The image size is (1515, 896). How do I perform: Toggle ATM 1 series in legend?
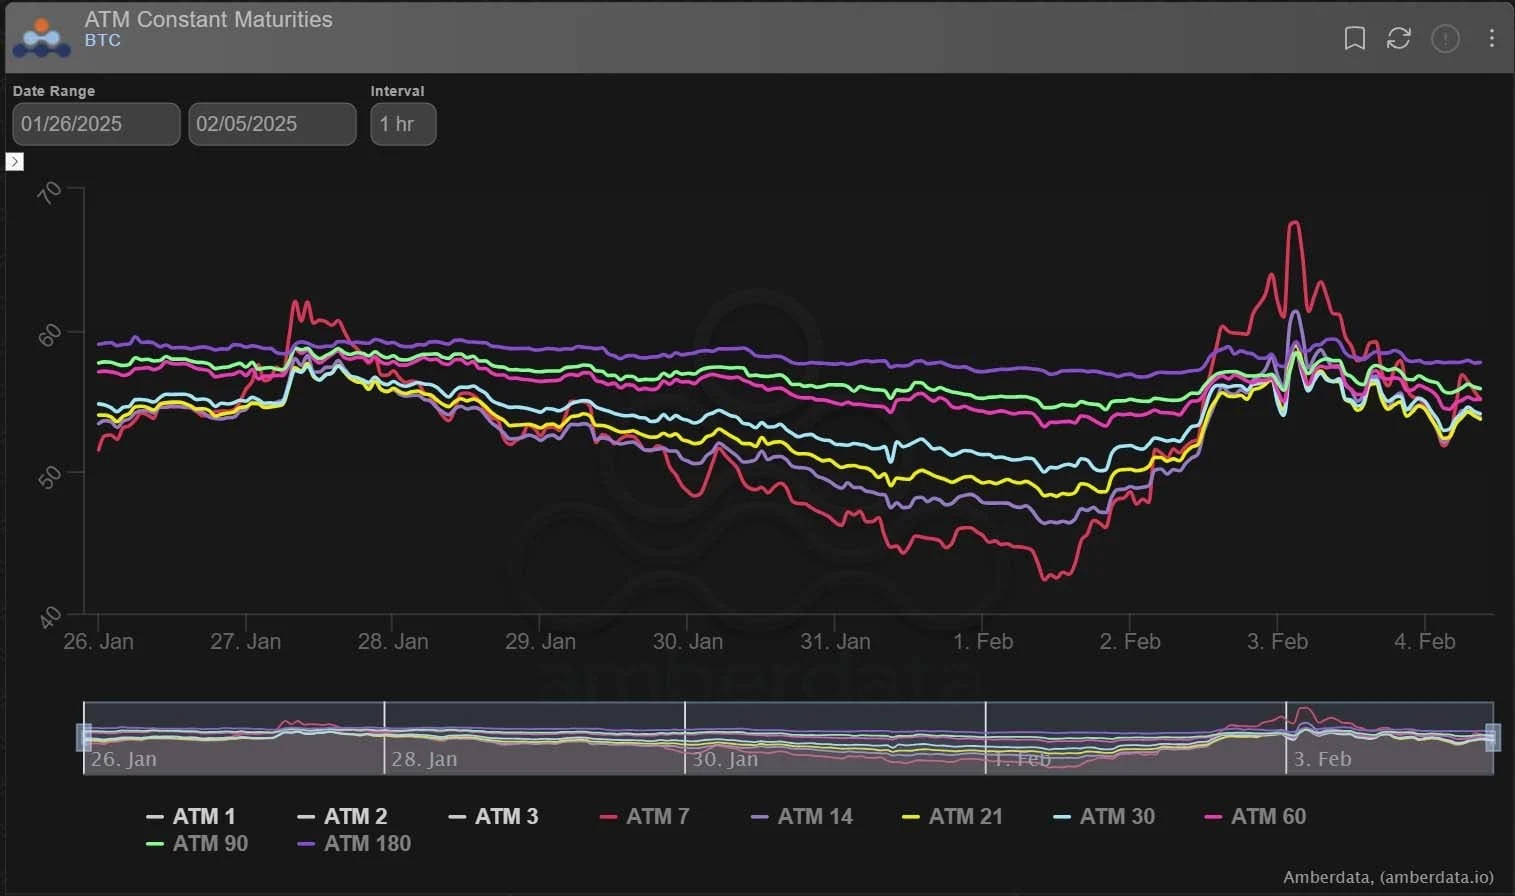point(191,817)
